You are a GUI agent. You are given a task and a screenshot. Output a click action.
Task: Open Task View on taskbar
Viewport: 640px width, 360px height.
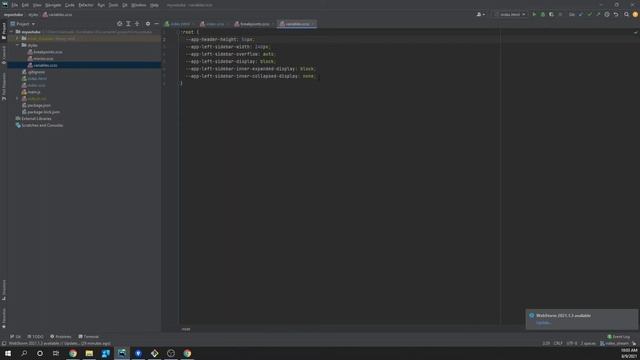(56, 353)
